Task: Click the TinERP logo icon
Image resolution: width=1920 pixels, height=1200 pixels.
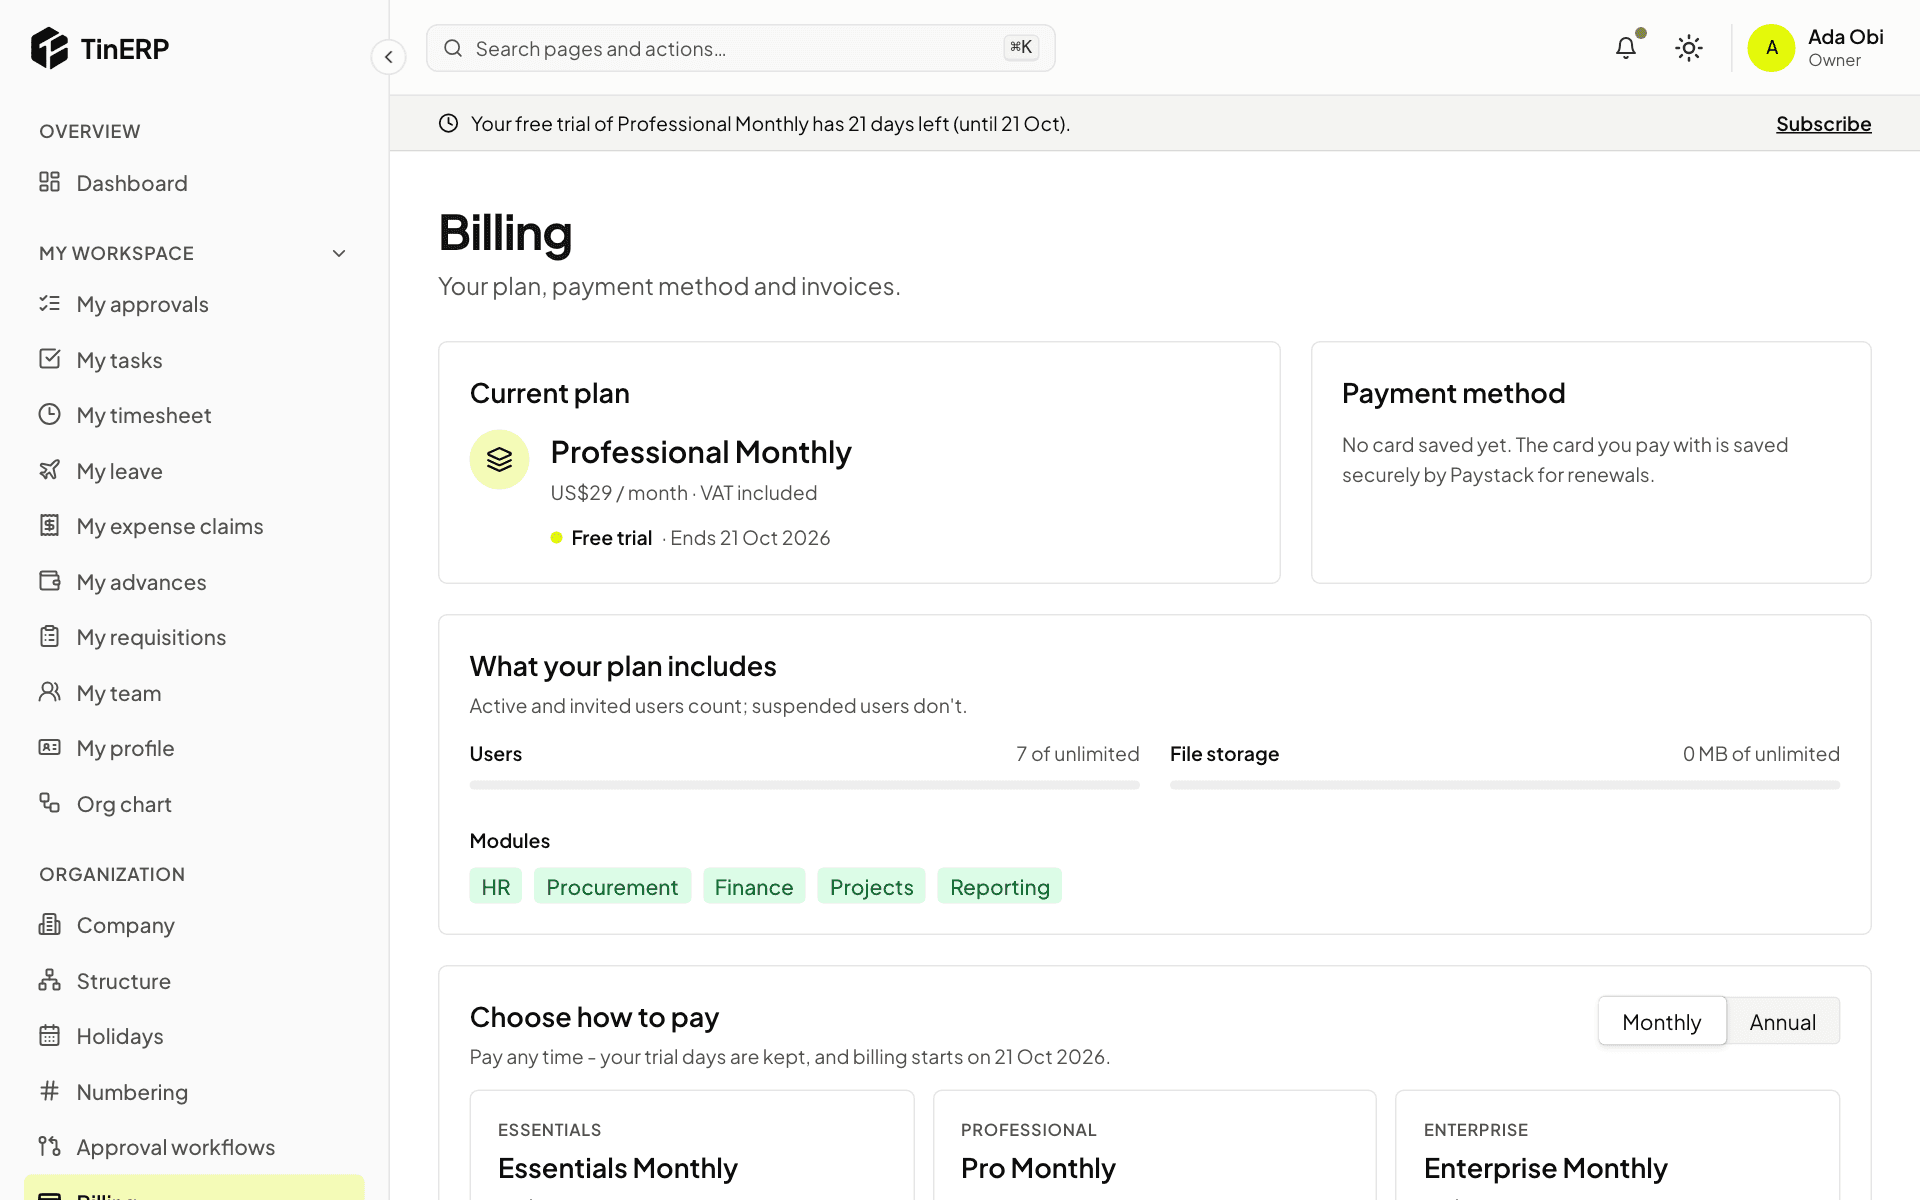Action: point(49,48)
